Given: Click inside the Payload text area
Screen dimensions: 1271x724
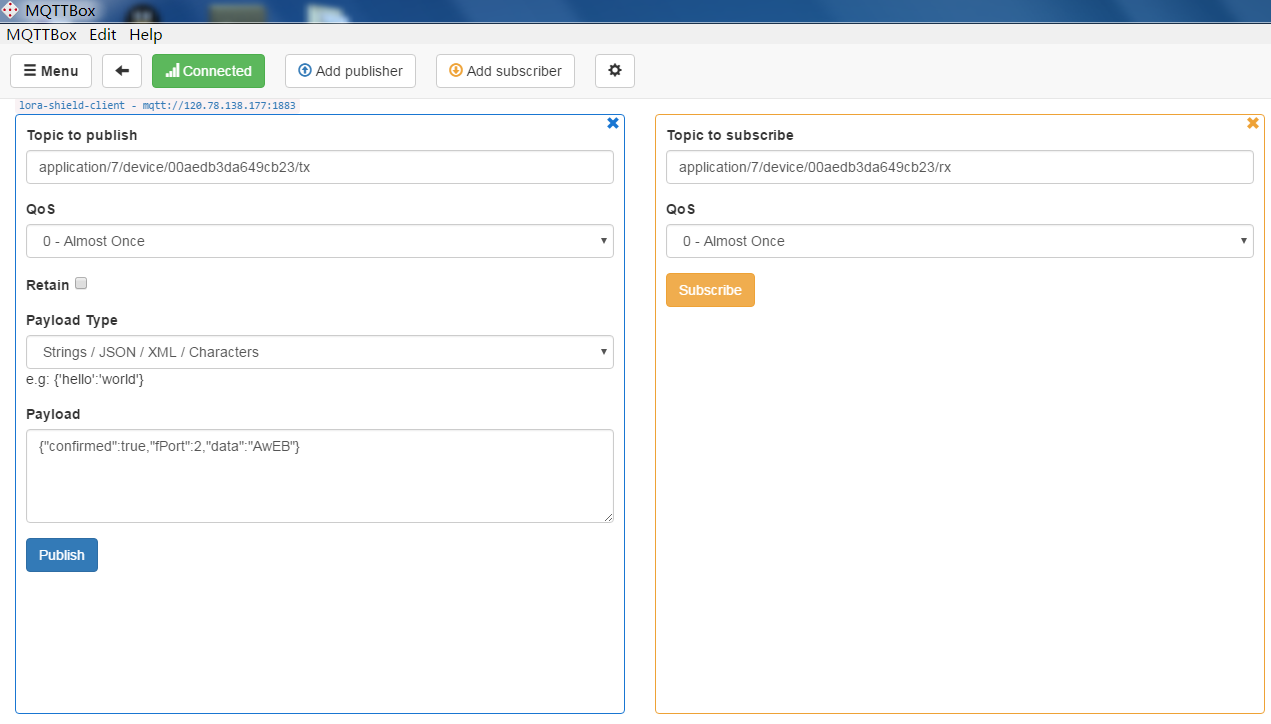Looking at the screenshot, I should tap(320, 476).
